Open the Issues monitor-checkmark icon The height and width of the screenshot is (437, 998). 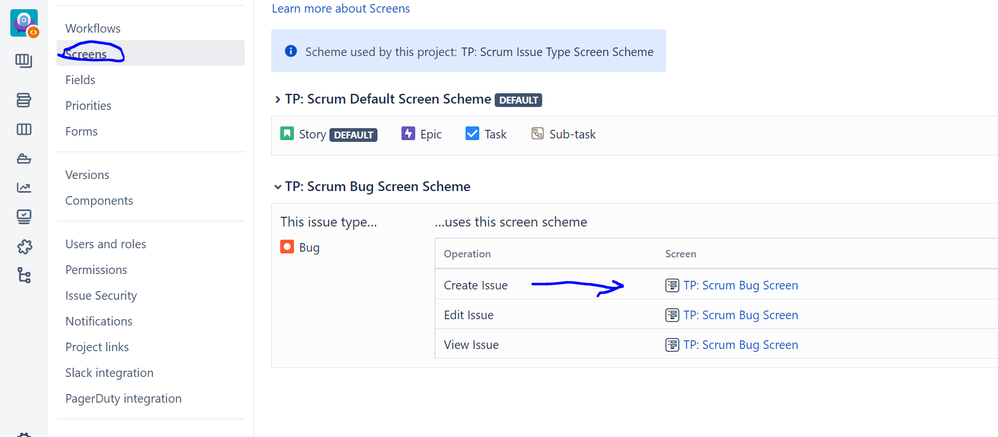[24, 217]
